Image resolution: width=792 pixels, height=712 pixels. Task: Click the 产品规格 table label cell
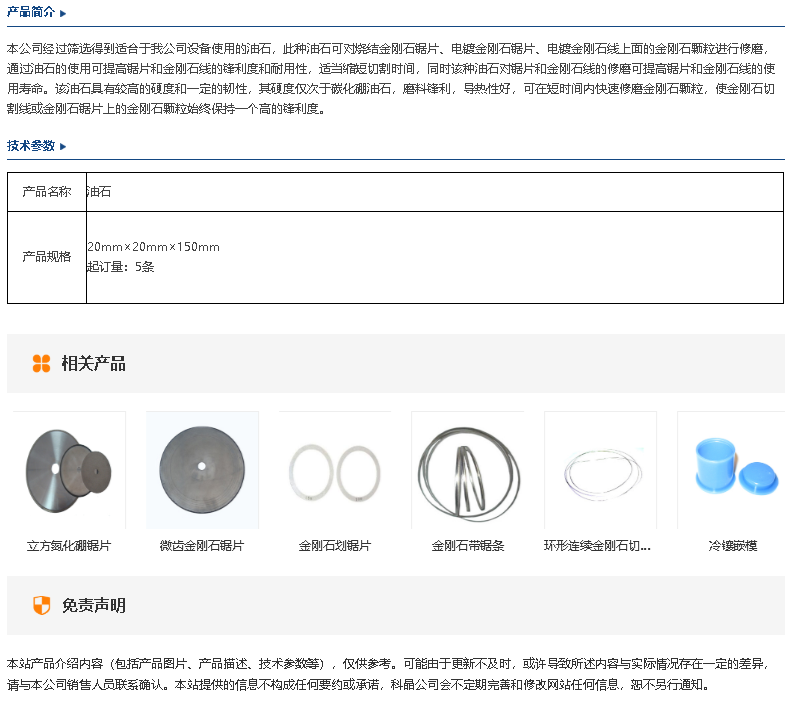click(47, 257)
